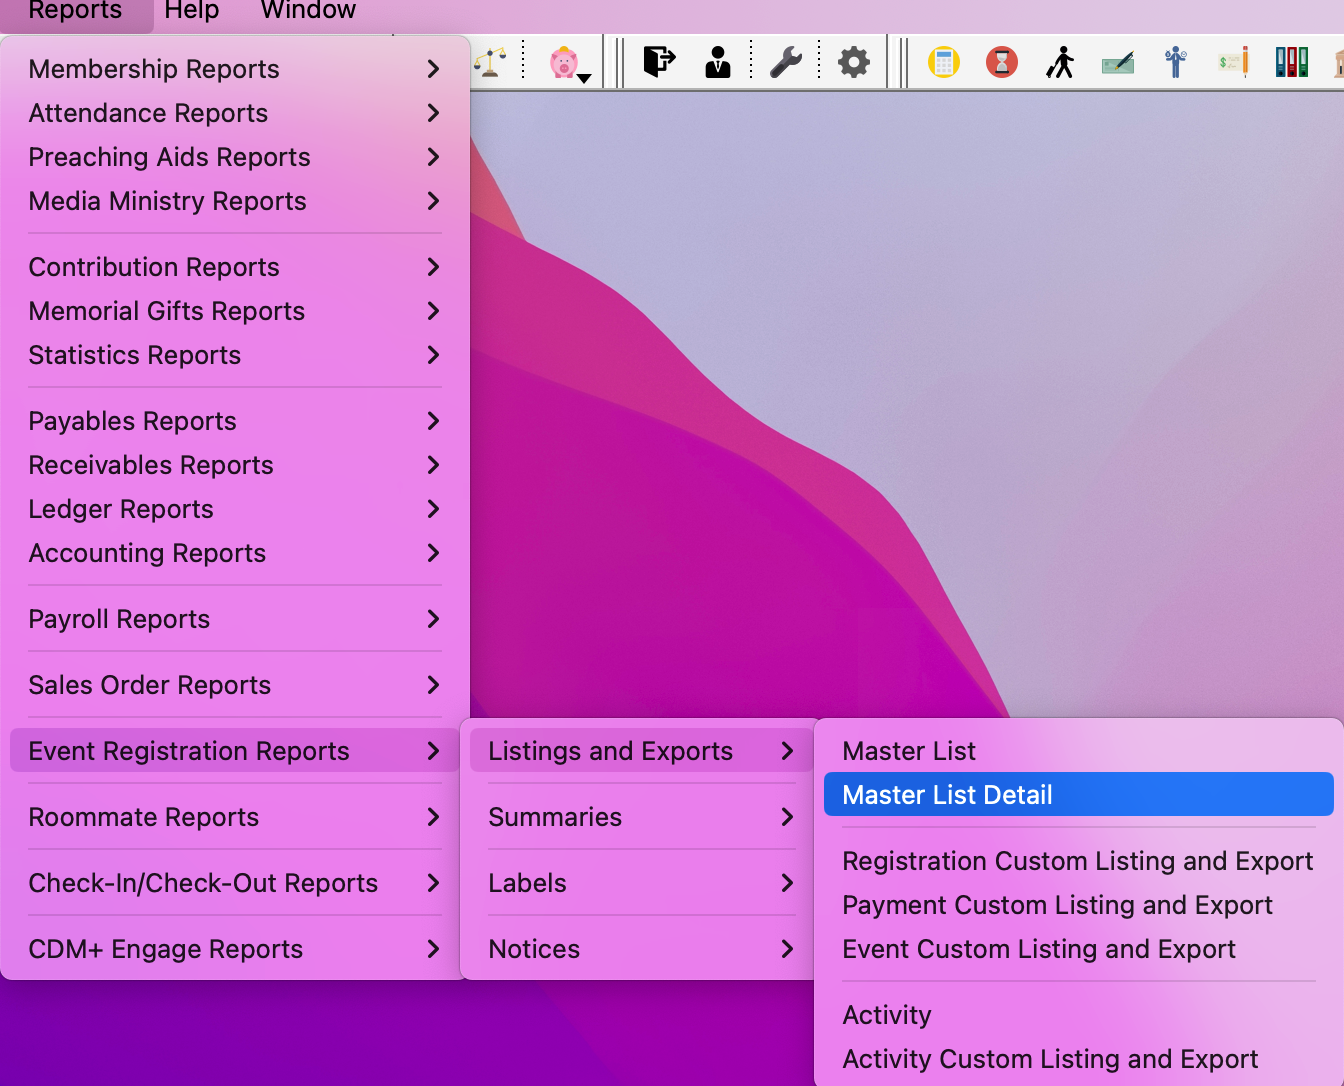Open the wrench tools icon
The width and height of the screenshot is (1344, 1086).
tap(786, 62)
